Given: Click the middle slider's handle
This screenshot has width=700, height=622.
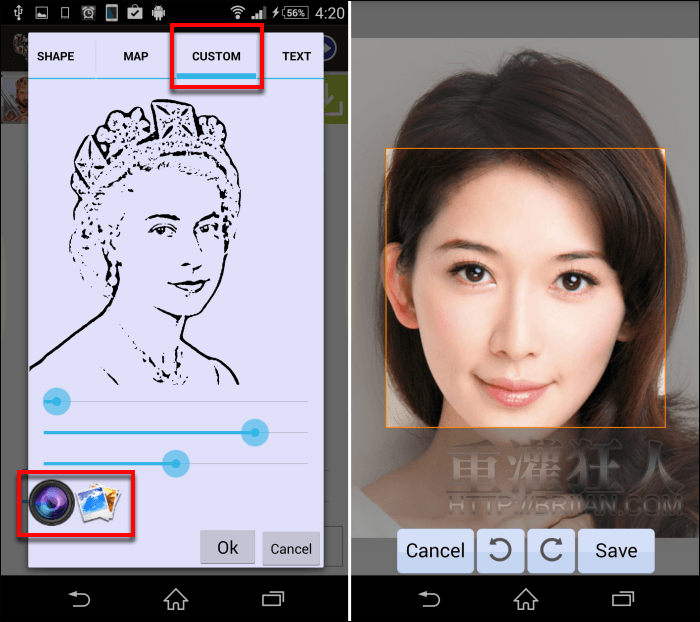Looking at the screenshot, I should tap(255, 432).
